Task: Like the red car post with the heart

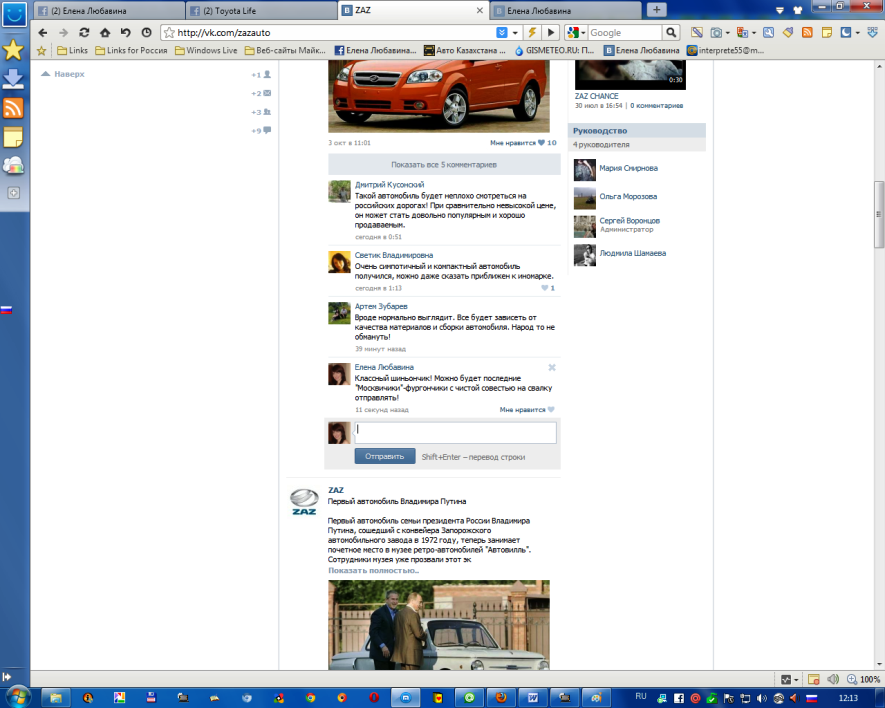Action: [541, 143]
